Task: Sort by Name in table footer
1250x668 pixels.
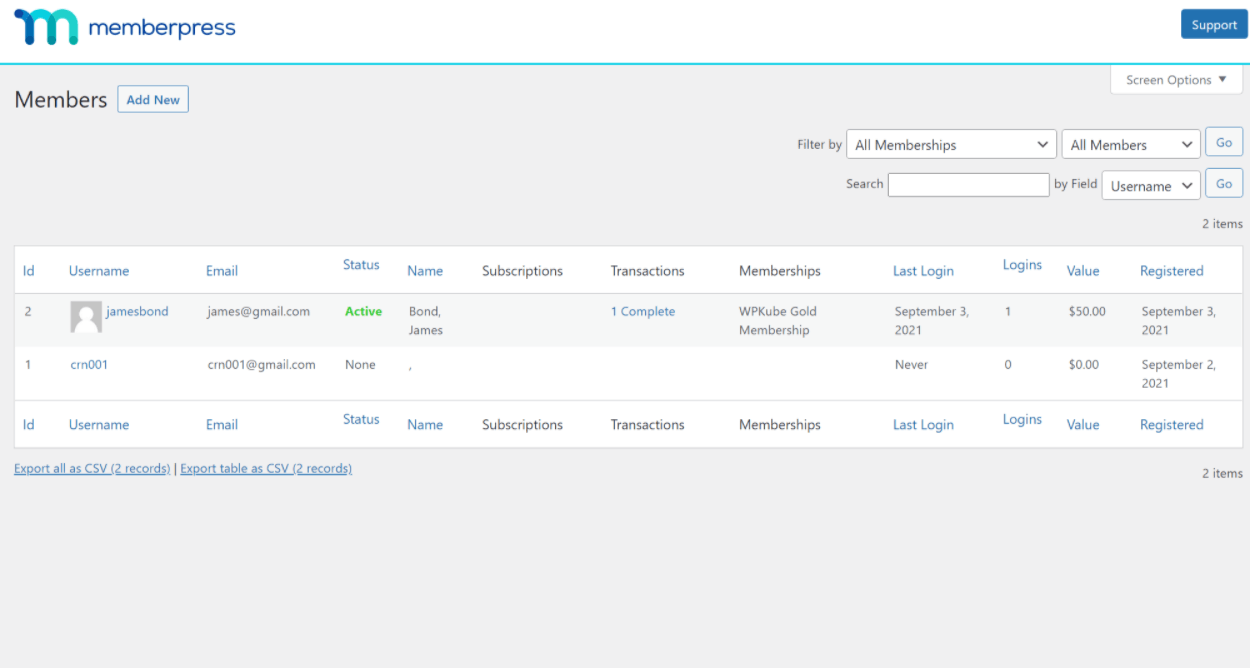Action: point(425,425)
